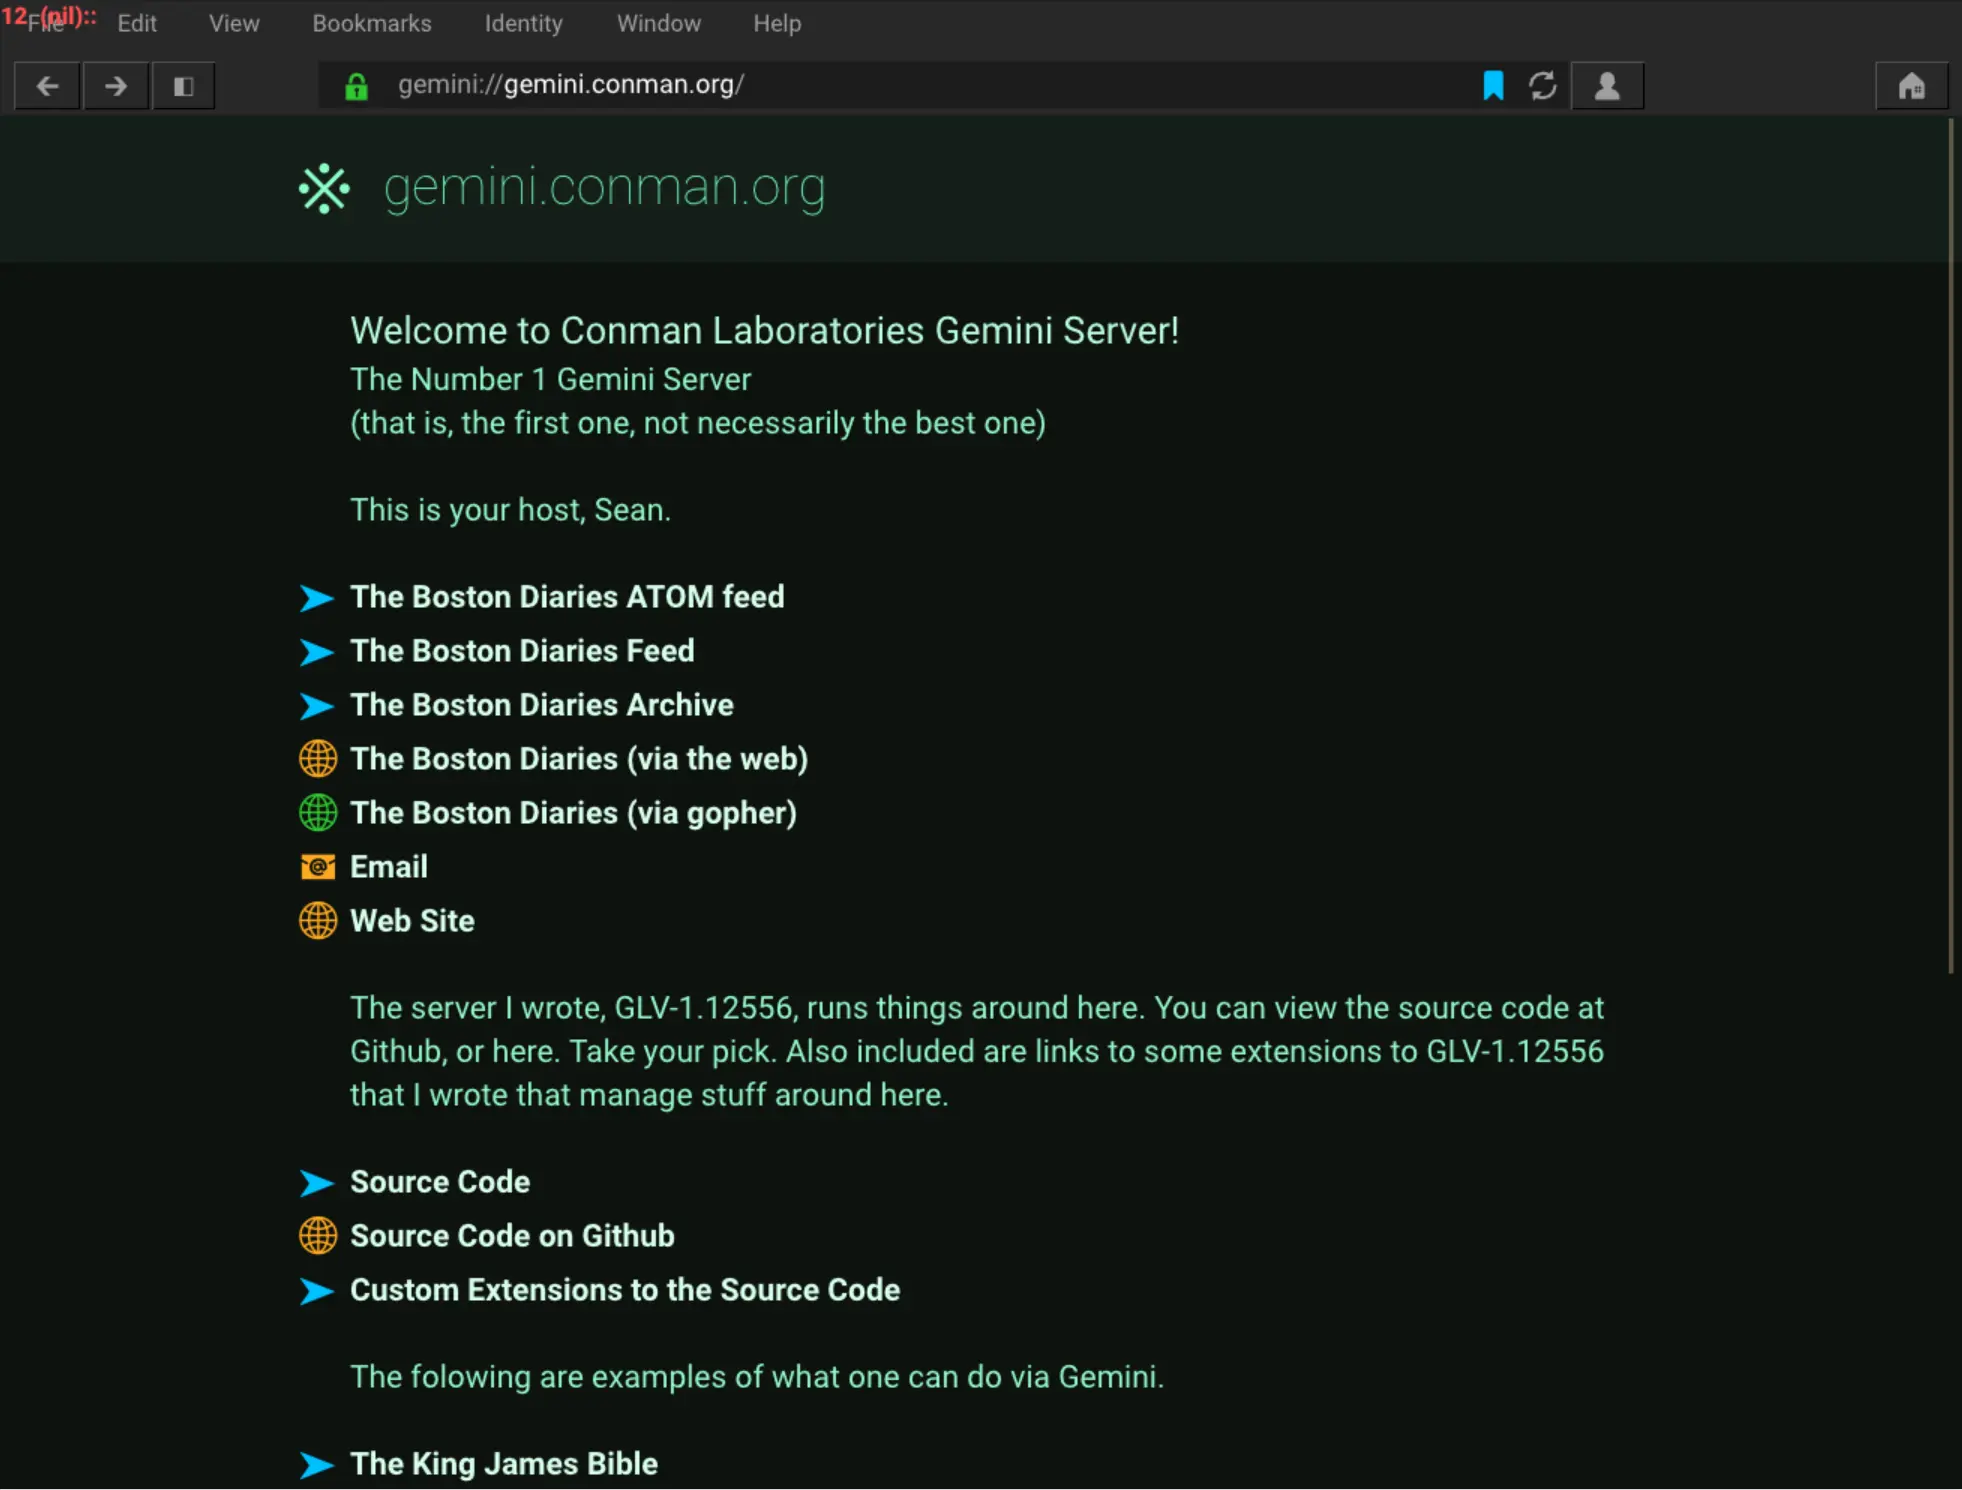This screenshot has height=1490, width=1962.
Task: Open the Window menu
Action: [x=658, y=23]
